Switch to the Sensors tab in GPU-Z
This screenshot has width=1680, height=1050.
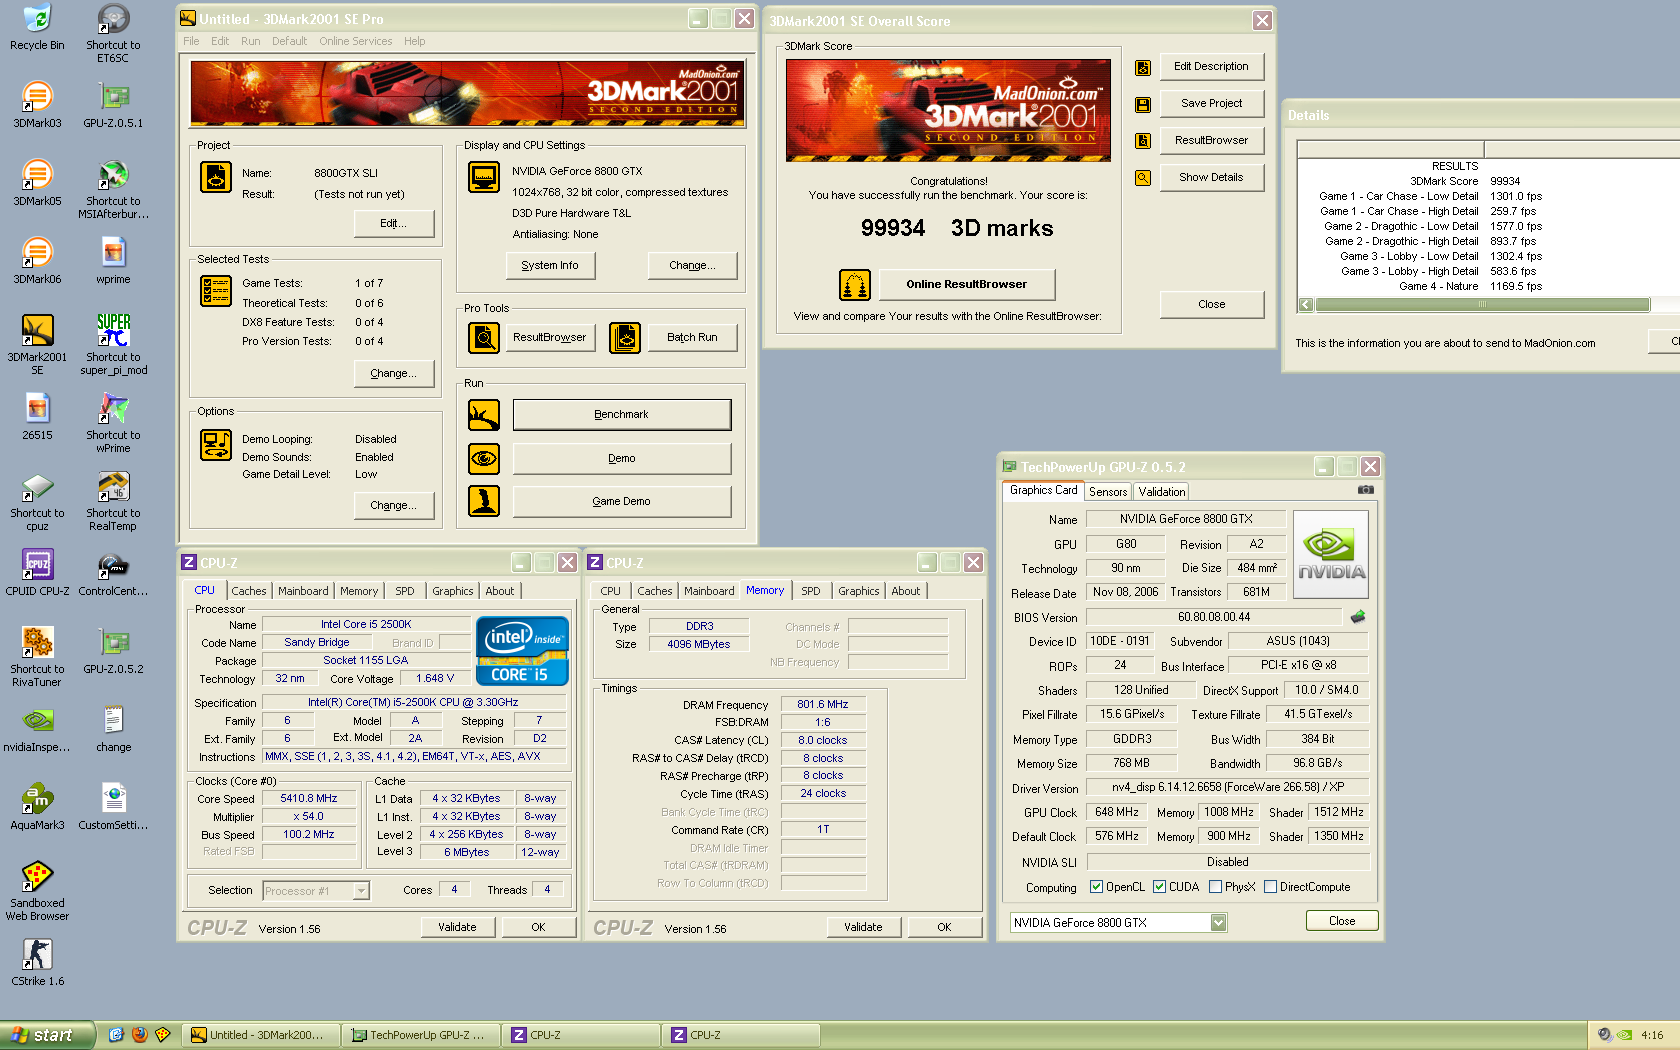coord(1108,492)
